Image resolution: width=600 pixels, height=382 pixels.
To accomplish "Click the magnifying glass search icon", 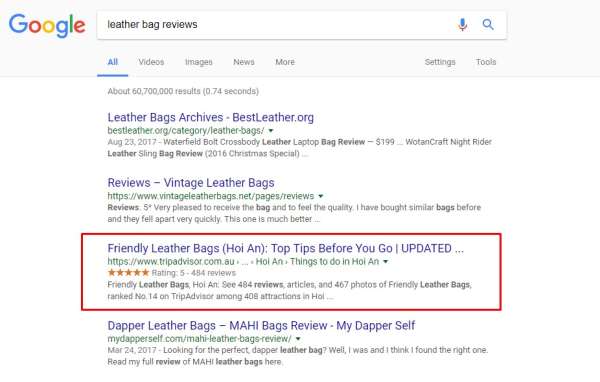I will (x=488, y=24).
